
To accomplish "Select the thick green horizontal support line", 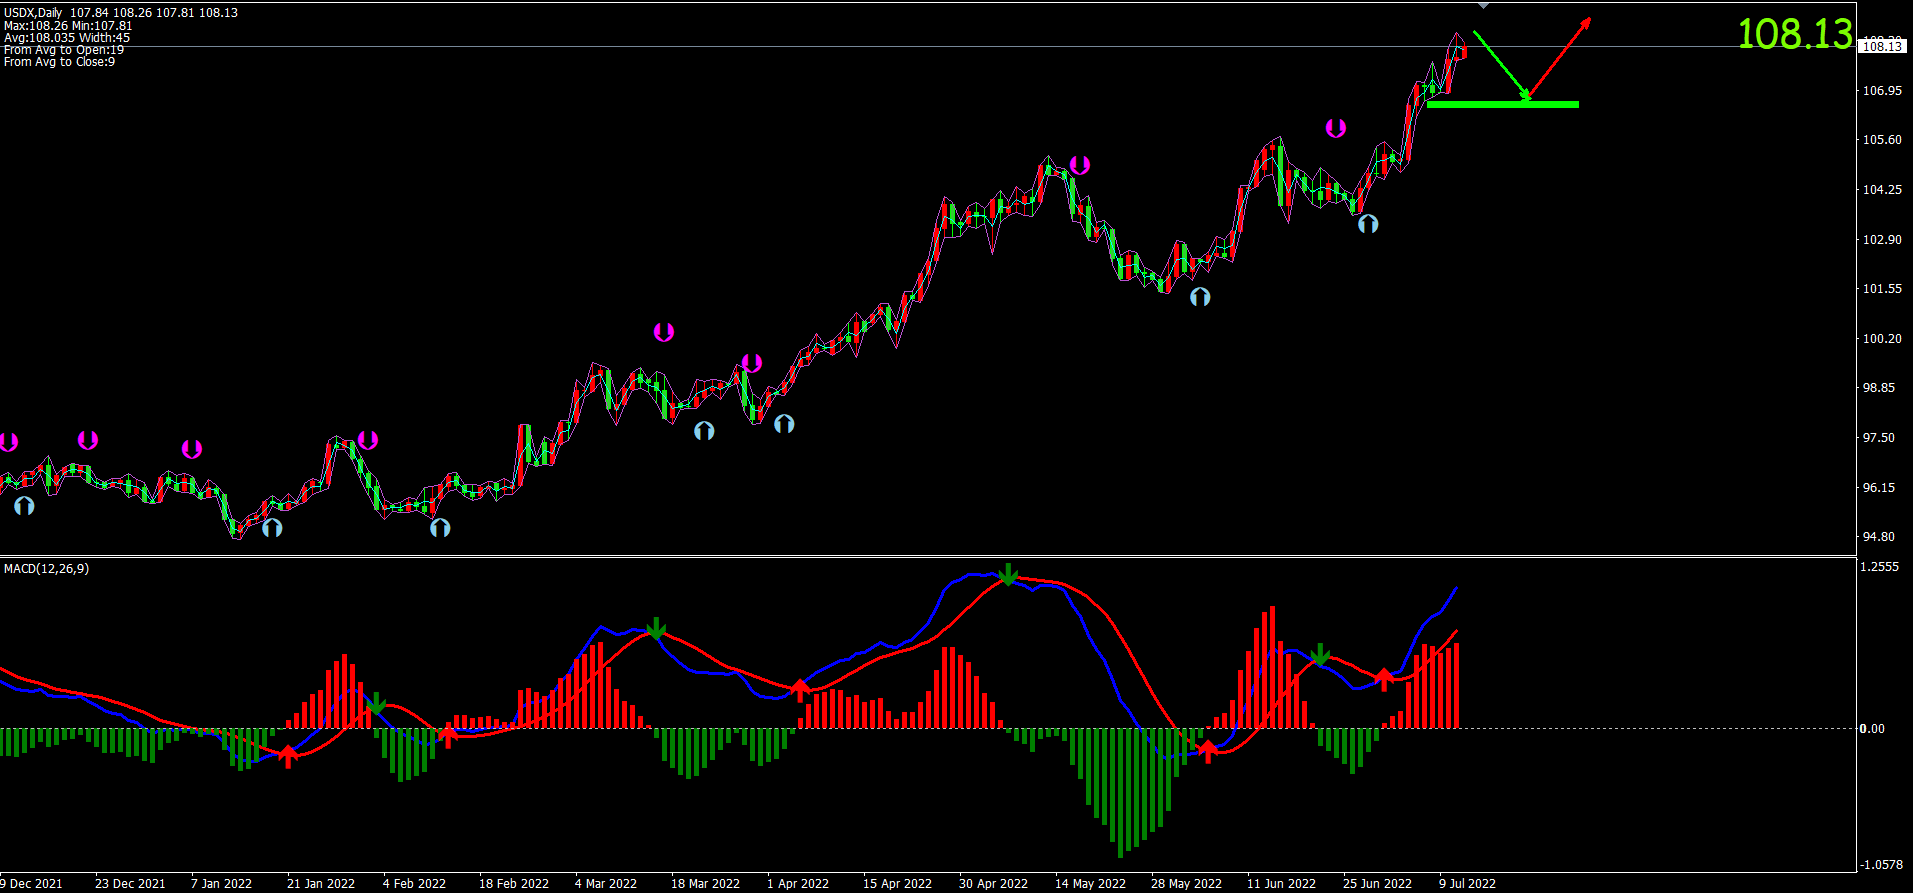I will point(1502,104).
